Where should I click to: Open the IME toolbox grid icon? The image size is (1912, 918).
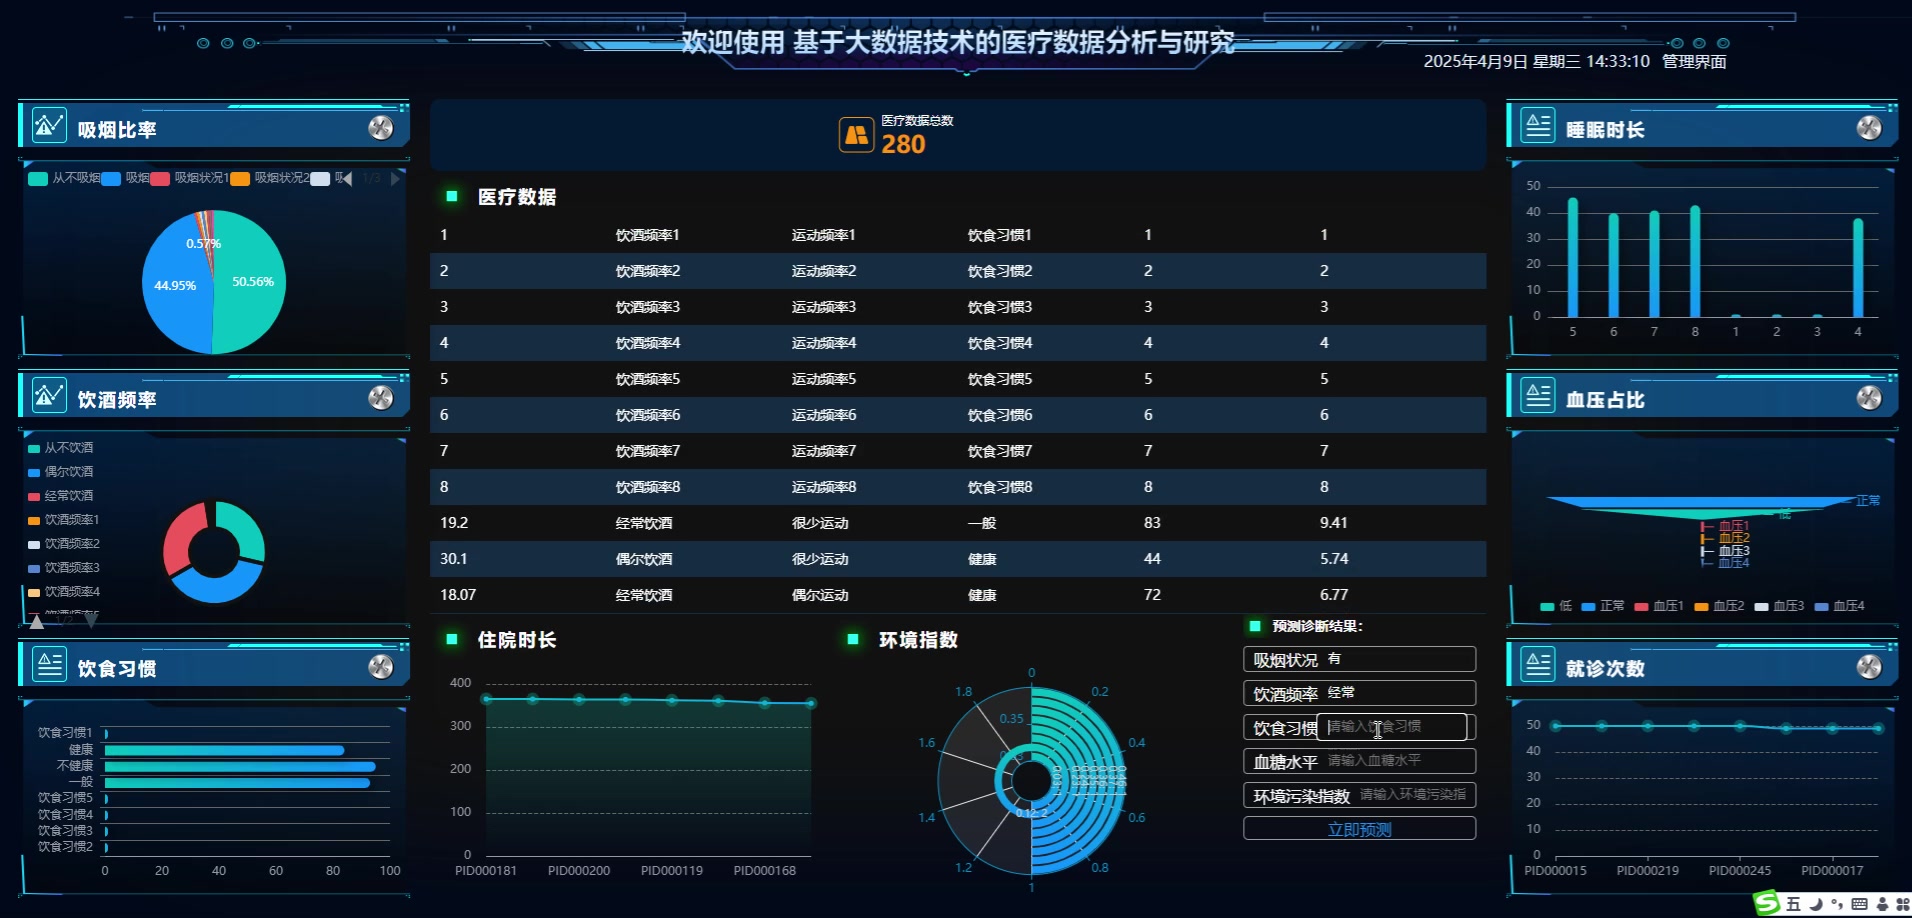(1902, 904)
